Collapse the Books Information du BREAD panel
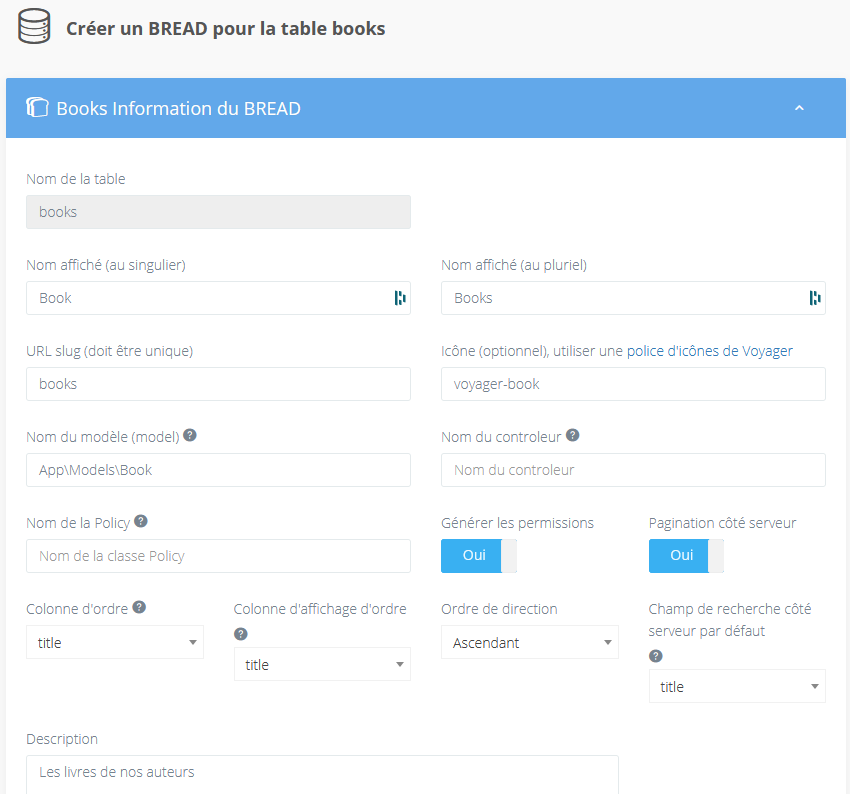Screen dimensions: 850x794 tap(799, 108)
